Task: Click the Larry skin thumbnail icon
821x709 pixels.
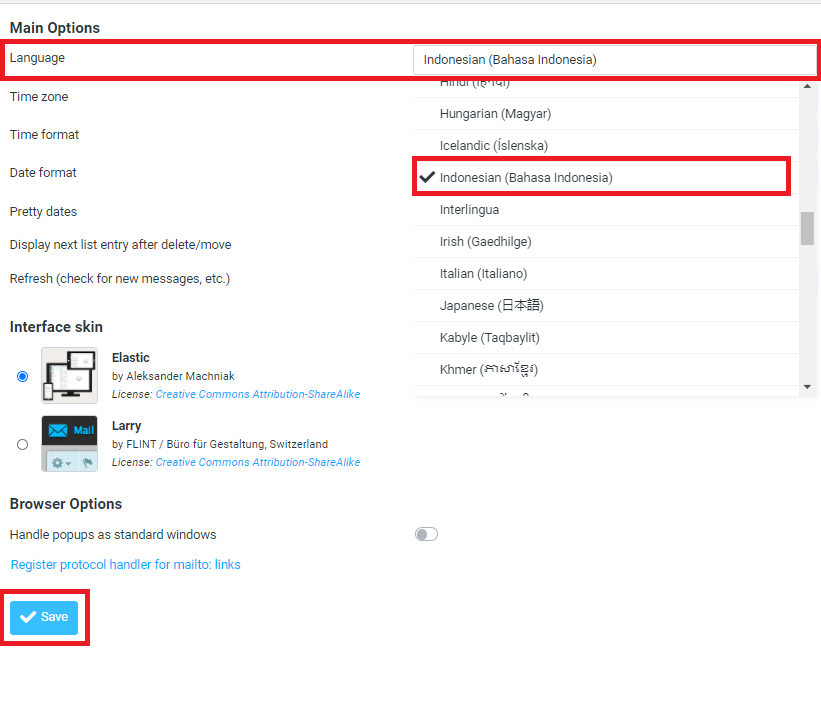Action: pos(69,443)
